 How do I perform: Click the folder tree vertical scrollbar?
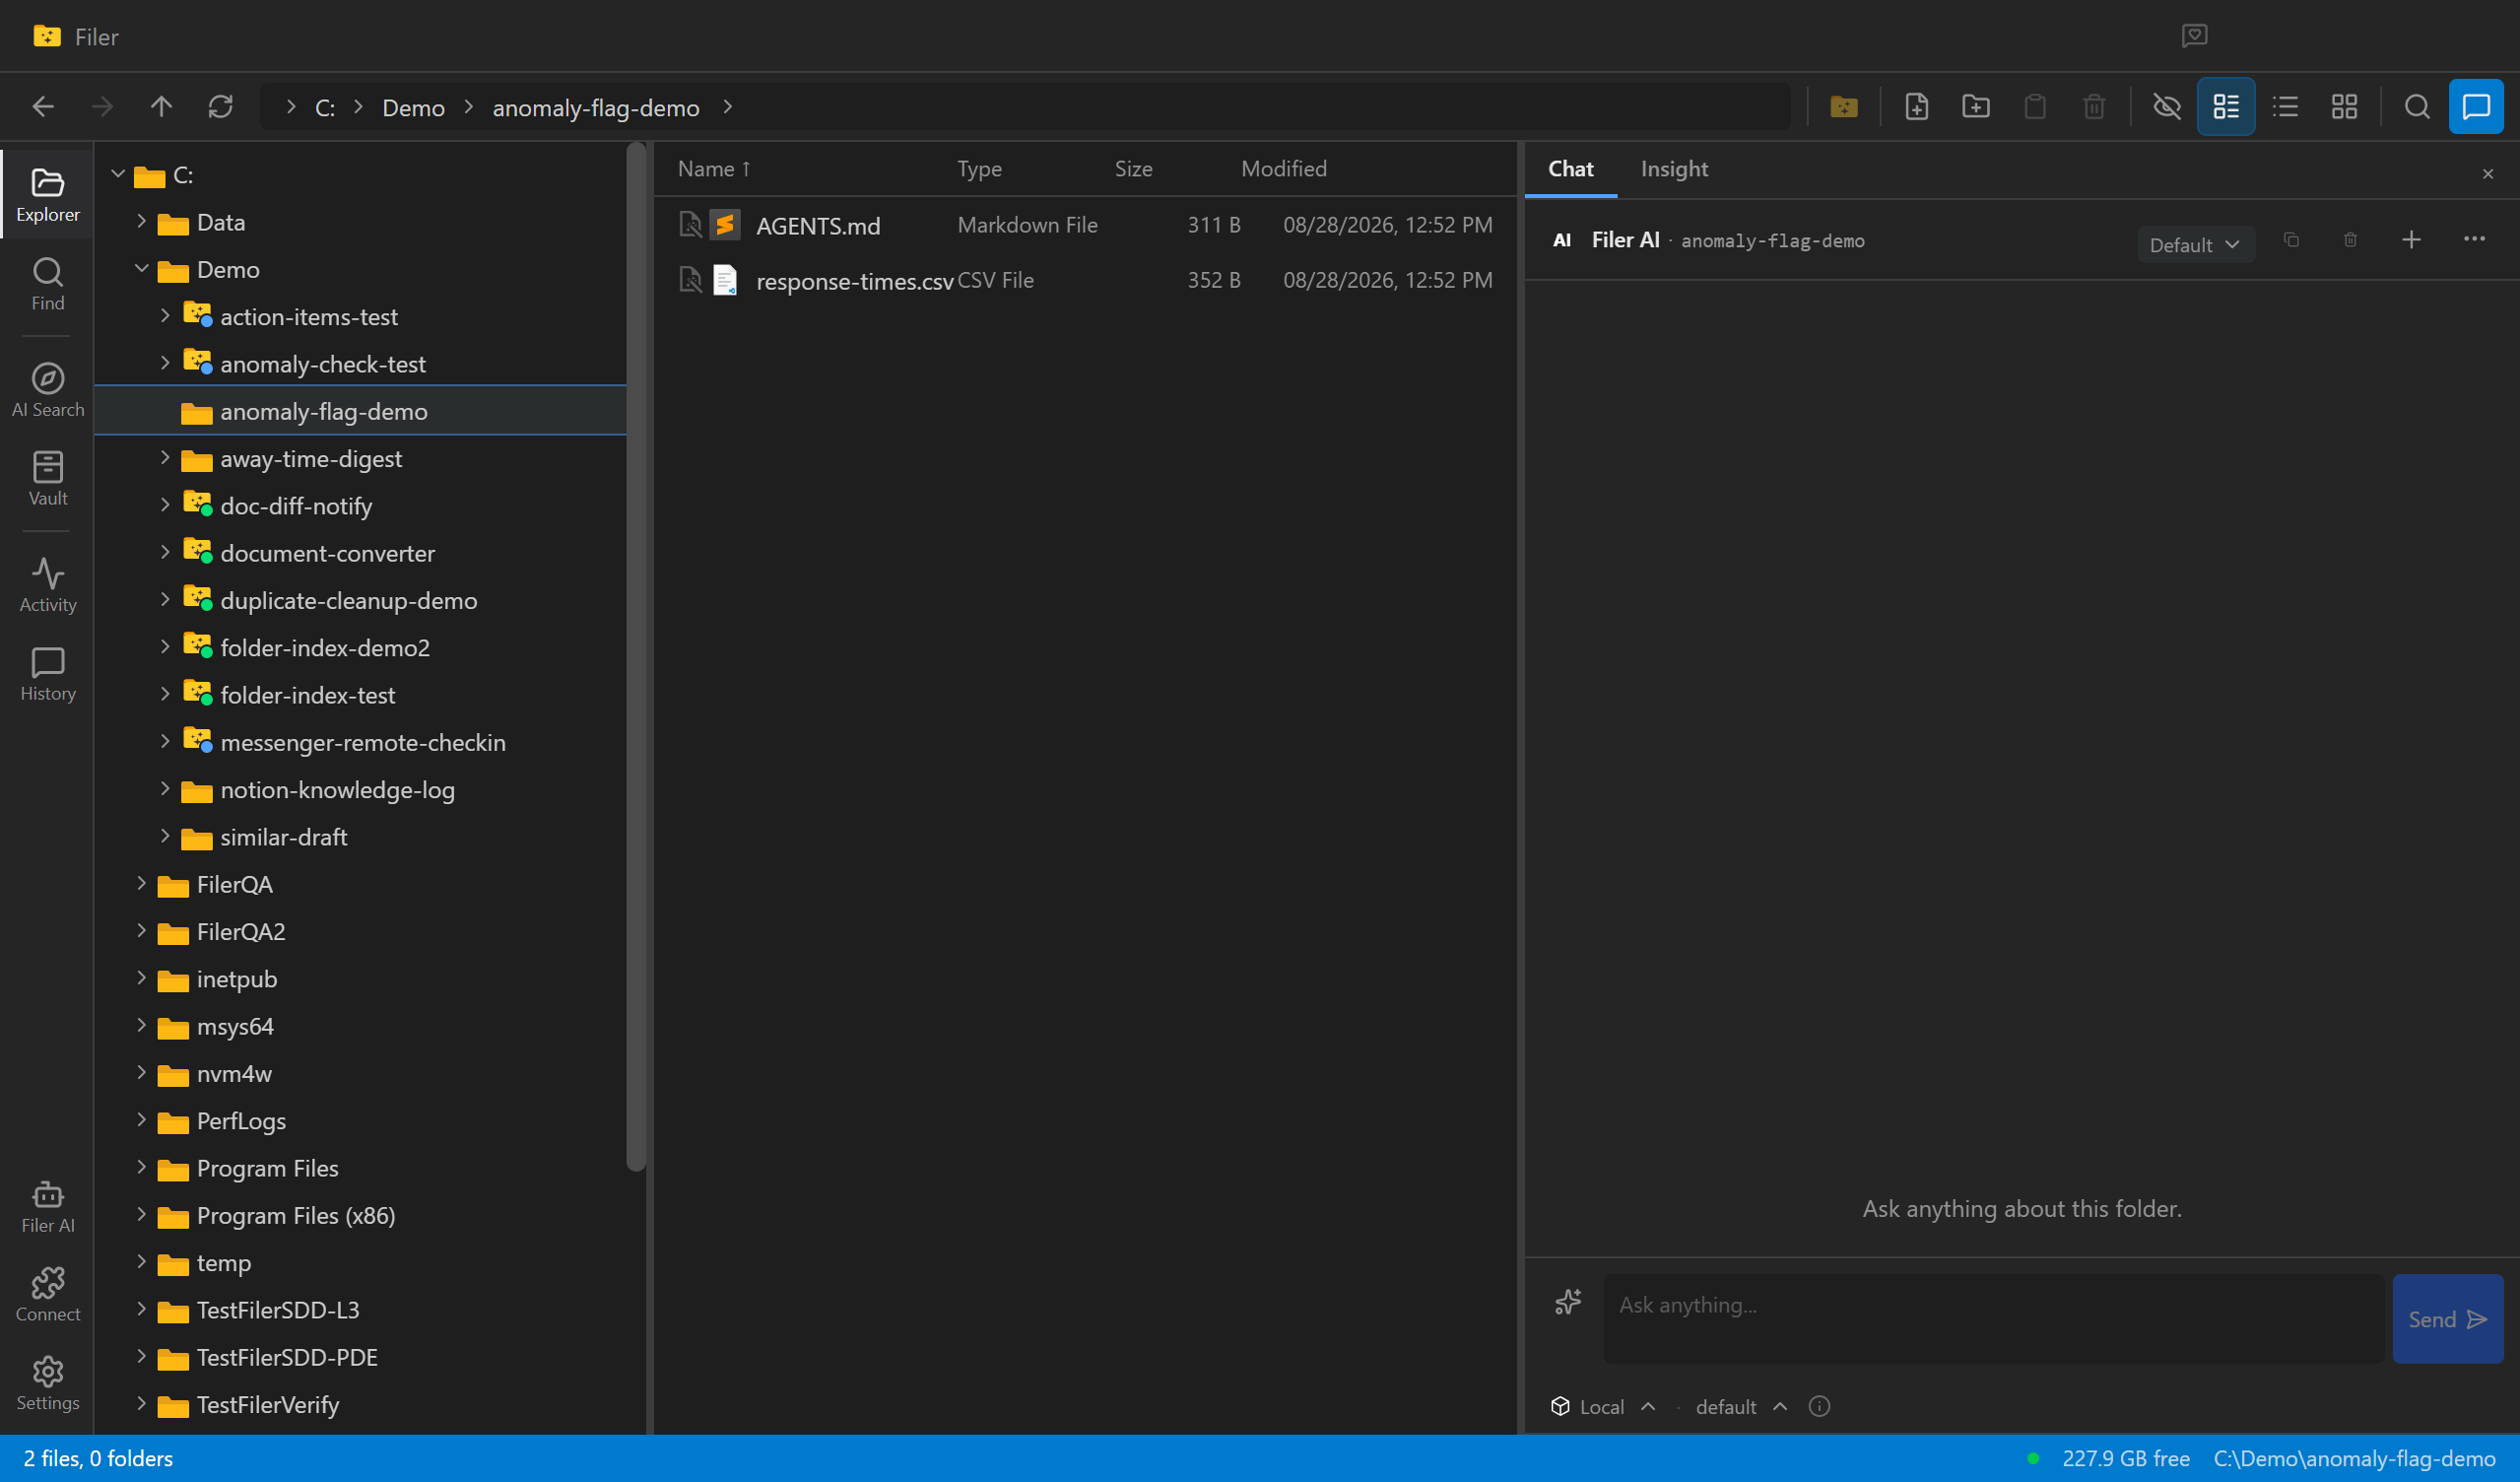(636, 657)
